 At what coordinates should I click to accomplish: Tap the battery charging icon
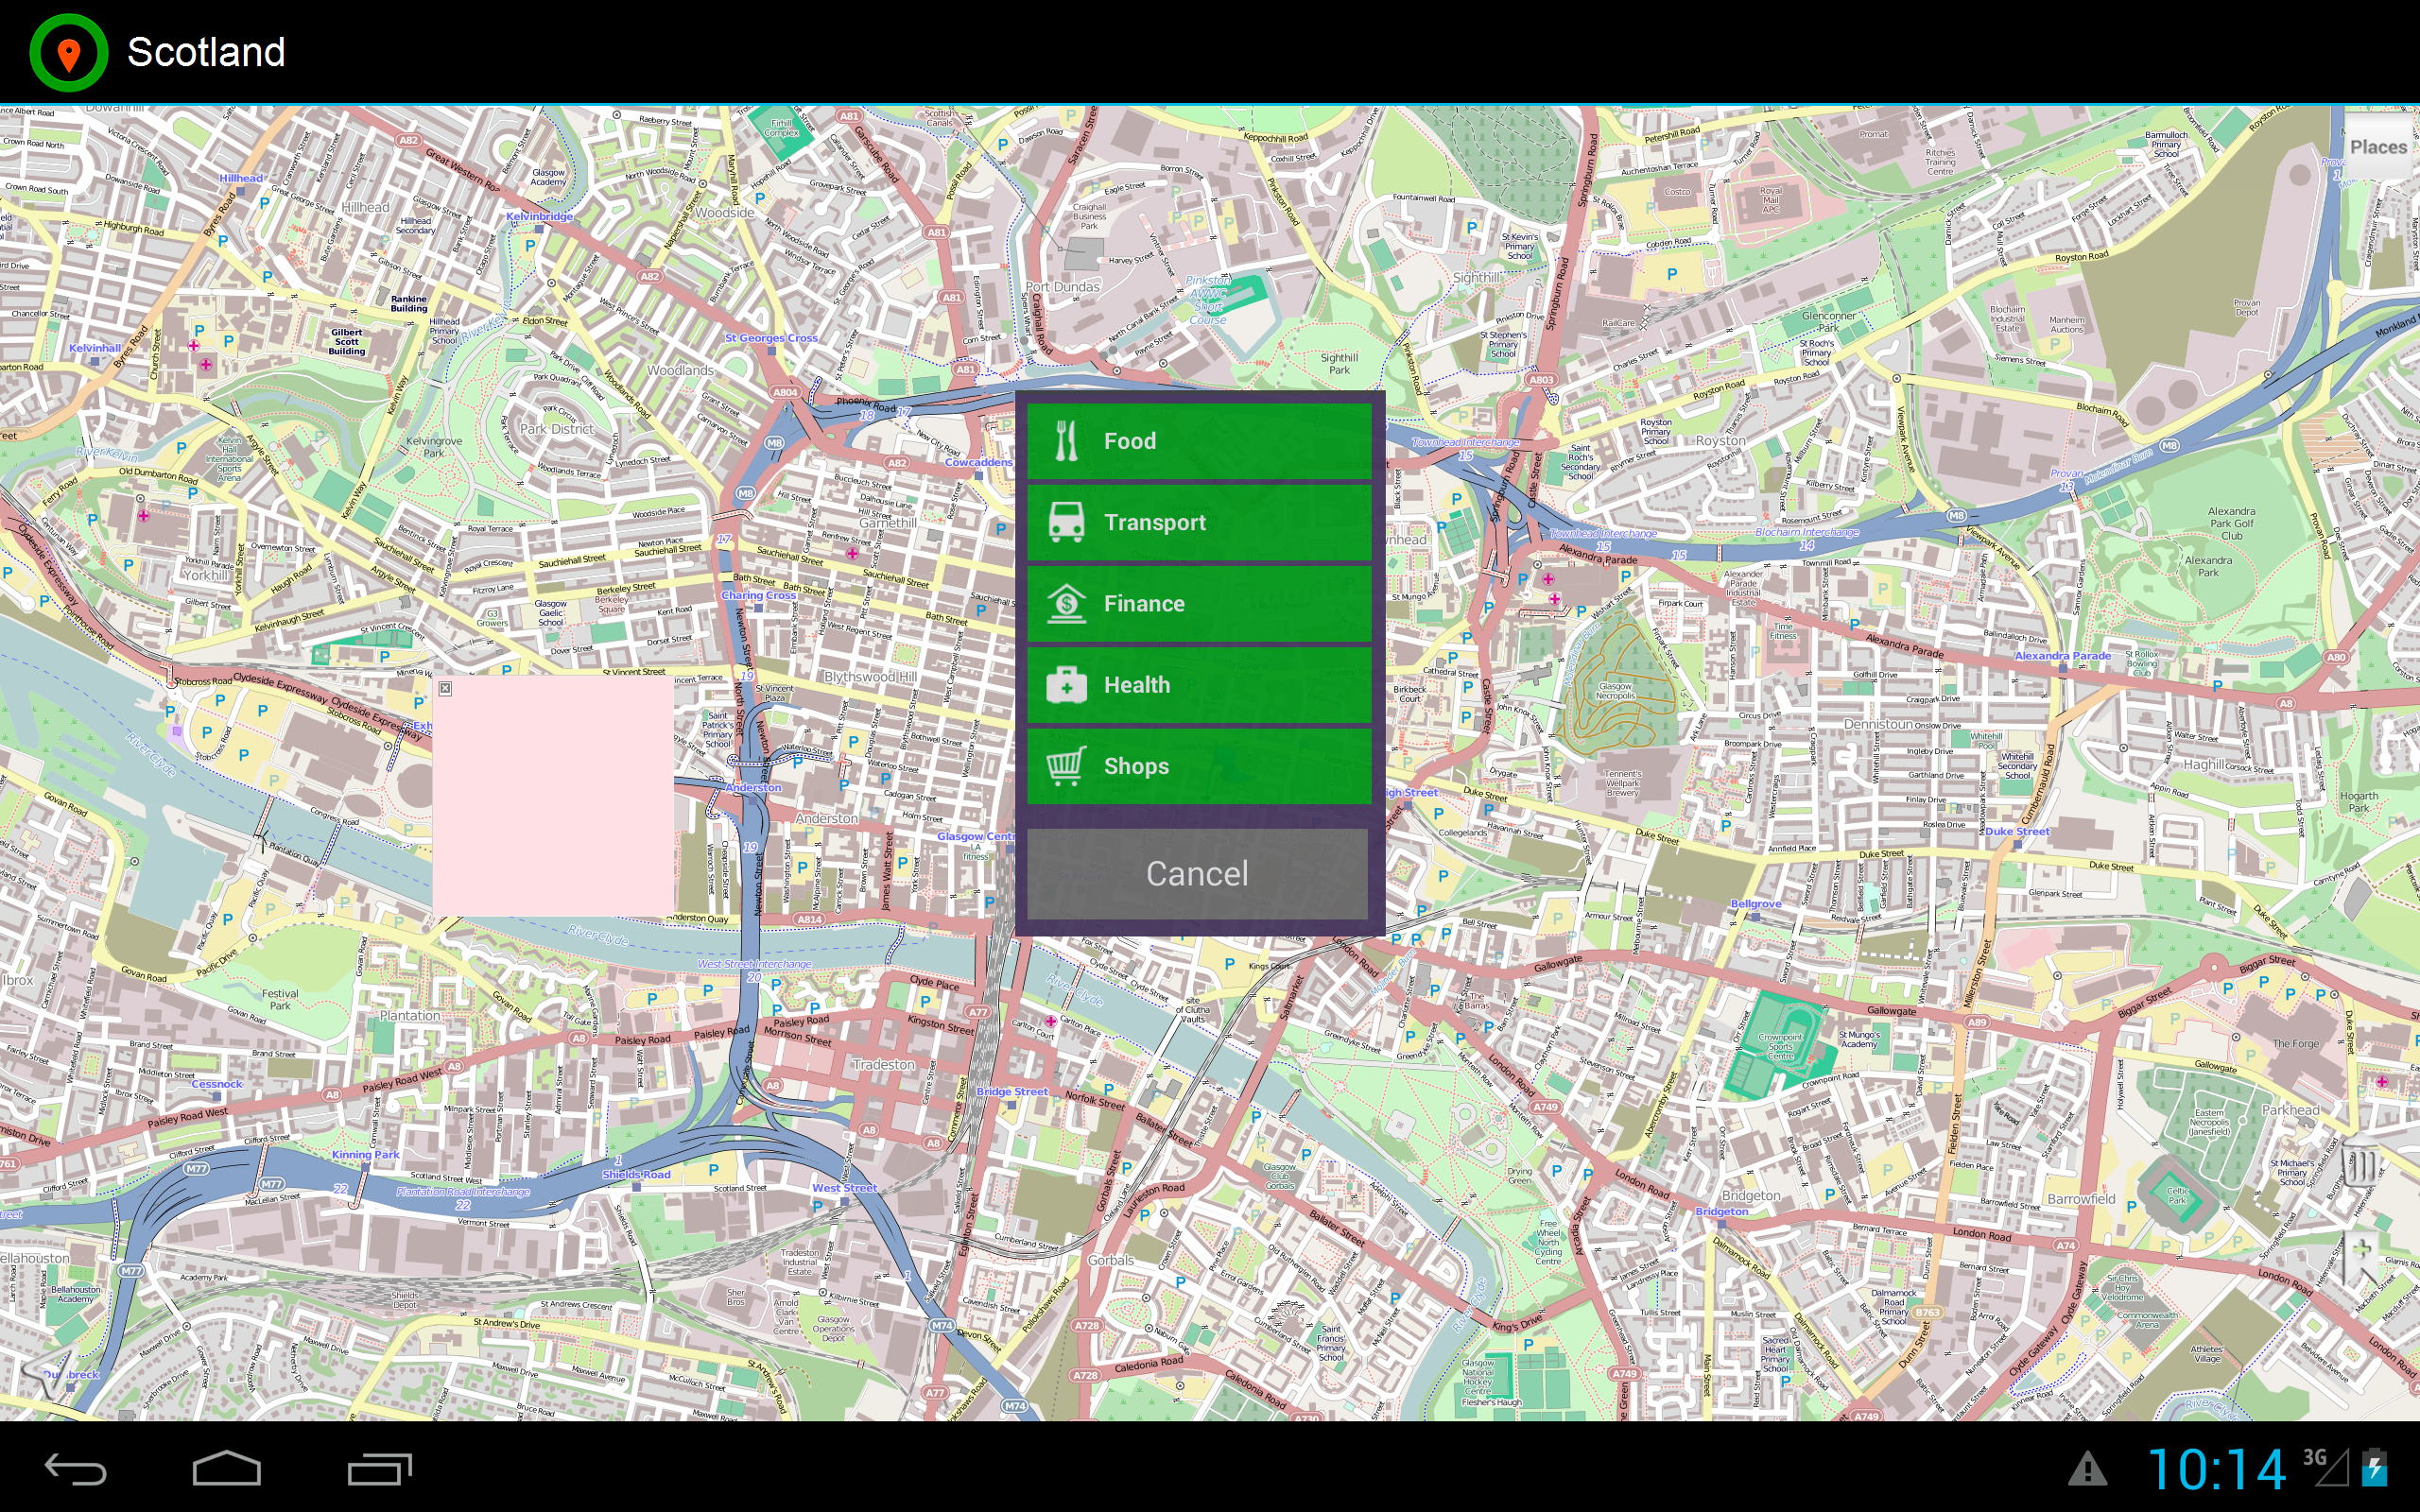(x=2375, y=1468)
